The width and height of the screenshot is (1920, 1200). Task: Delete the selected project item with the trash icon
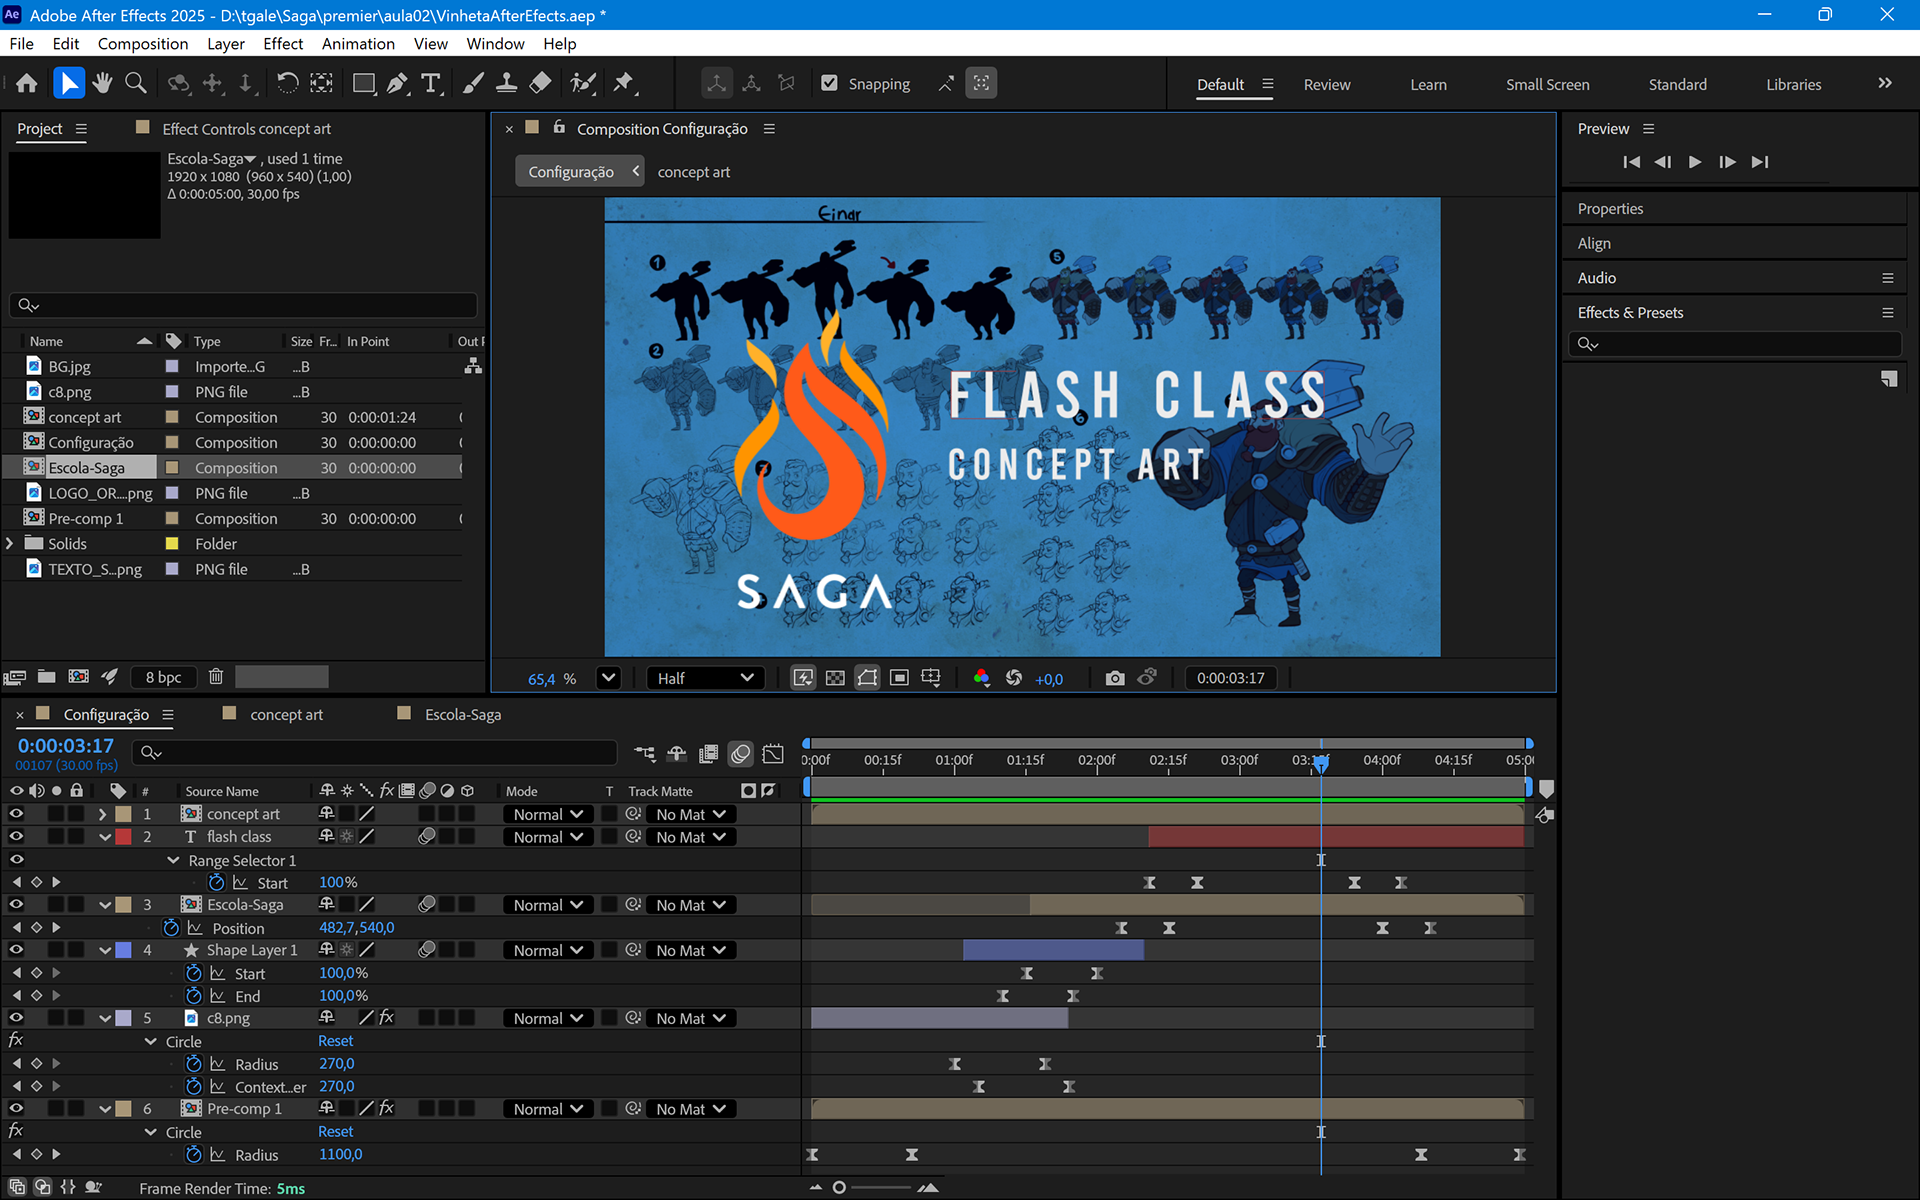coord(215,677)
